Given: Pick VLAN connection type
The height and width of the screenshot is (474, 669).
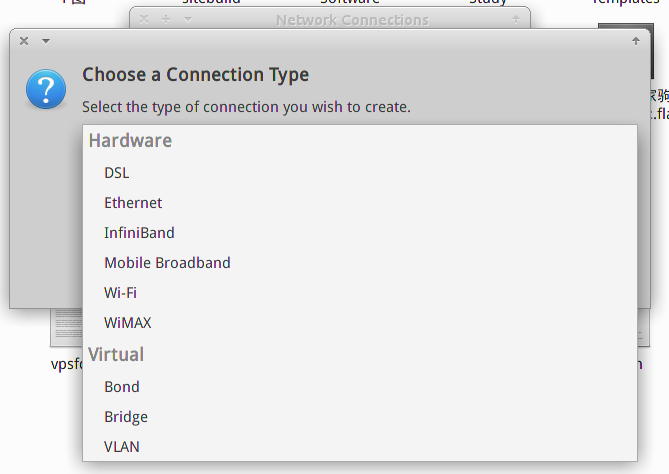Looking at the screenshot, I should (x=122, y=446).
